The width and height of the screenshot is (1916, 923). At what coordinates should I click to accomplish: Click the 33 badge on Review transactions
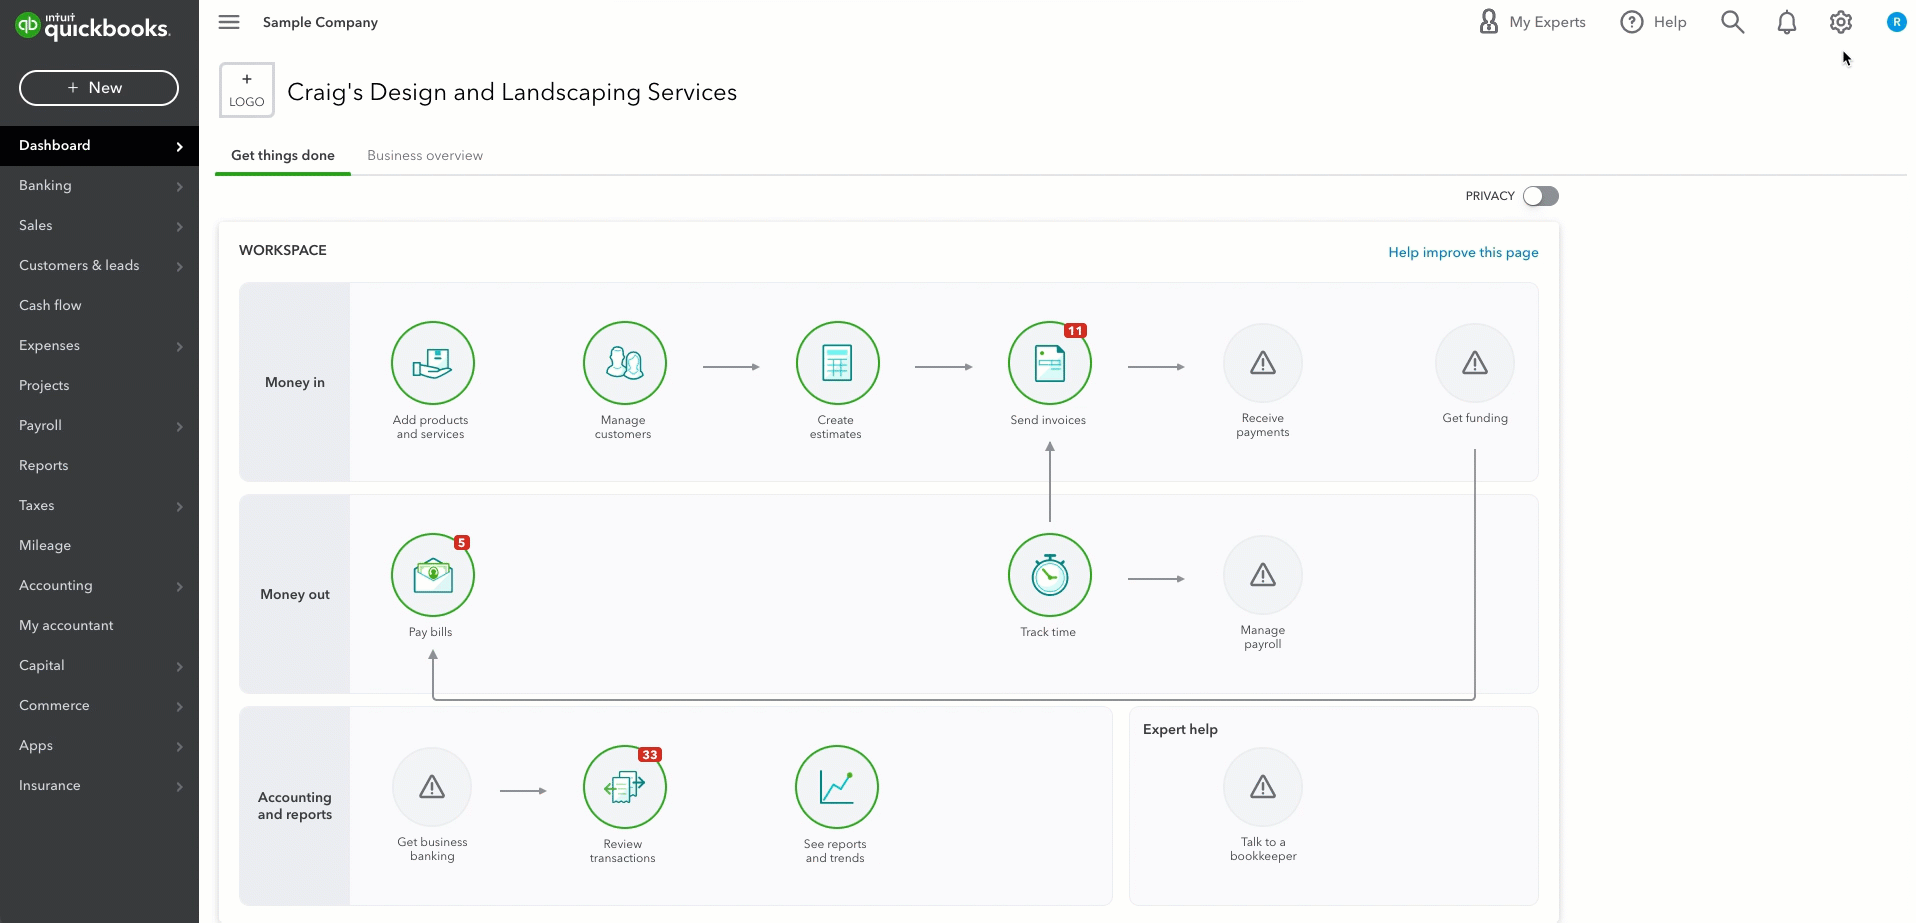(x=650, y=755)
